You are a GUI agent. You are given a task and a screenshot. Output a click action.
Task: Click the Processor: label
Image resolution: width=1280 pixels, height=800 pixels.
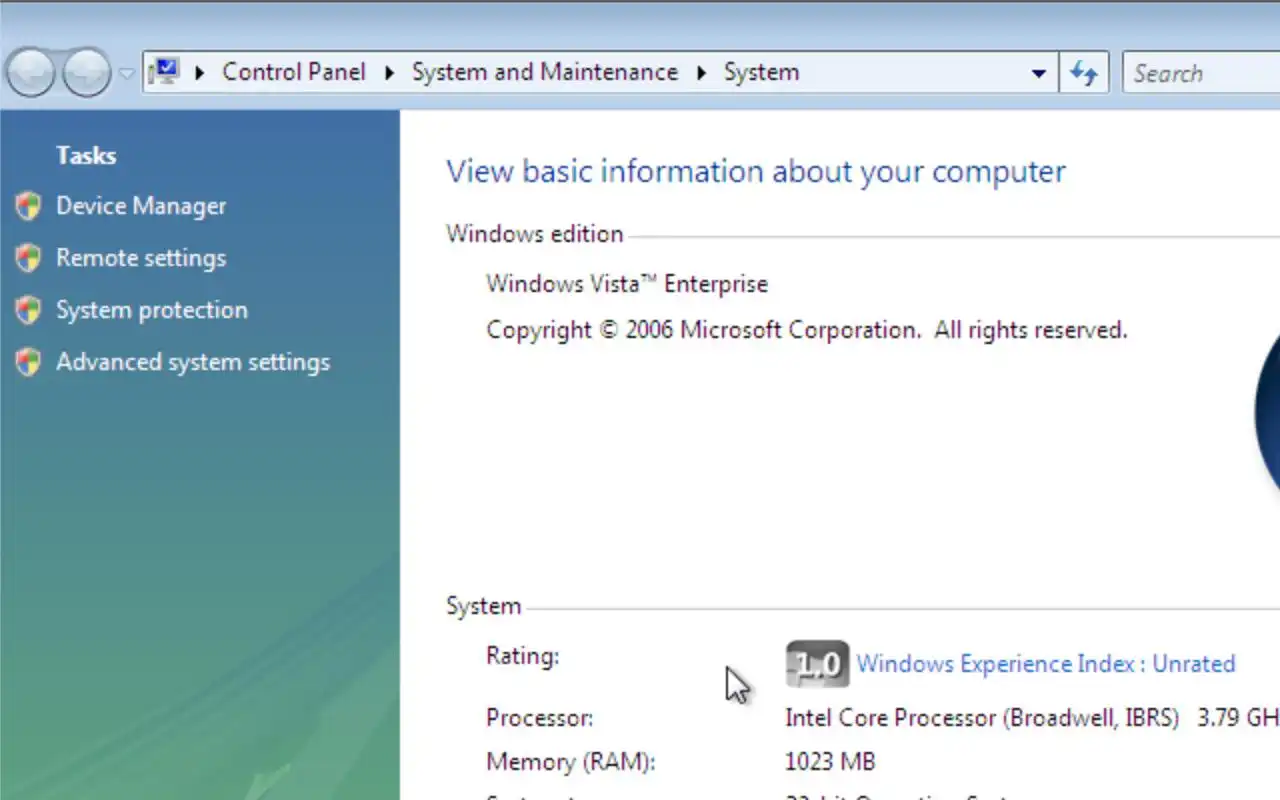tap(539, 718)
